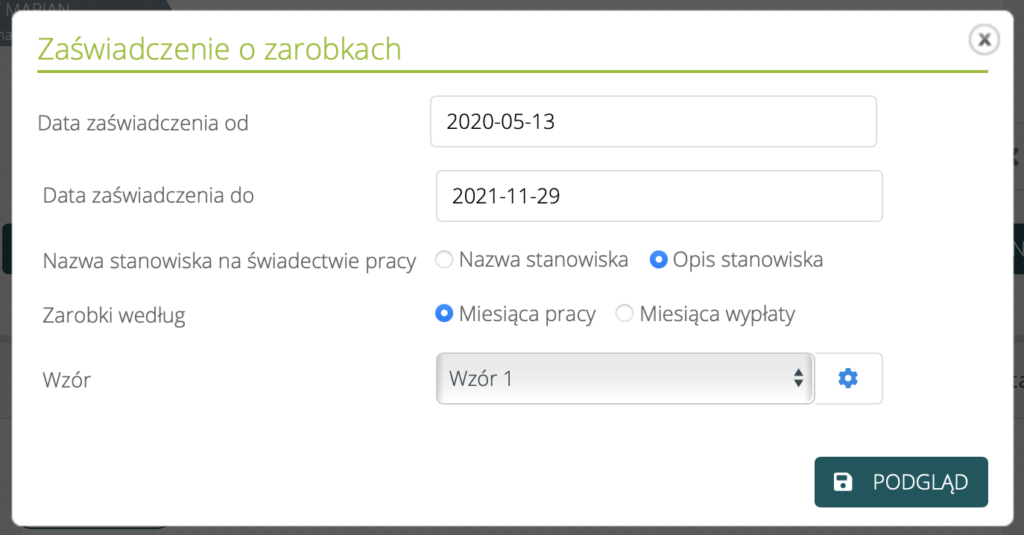The width and height of the screenshot is (1024, 535).
Task: Switch earnings to Miesiąca wypłaty radio
Action: [x=625, y=314]
